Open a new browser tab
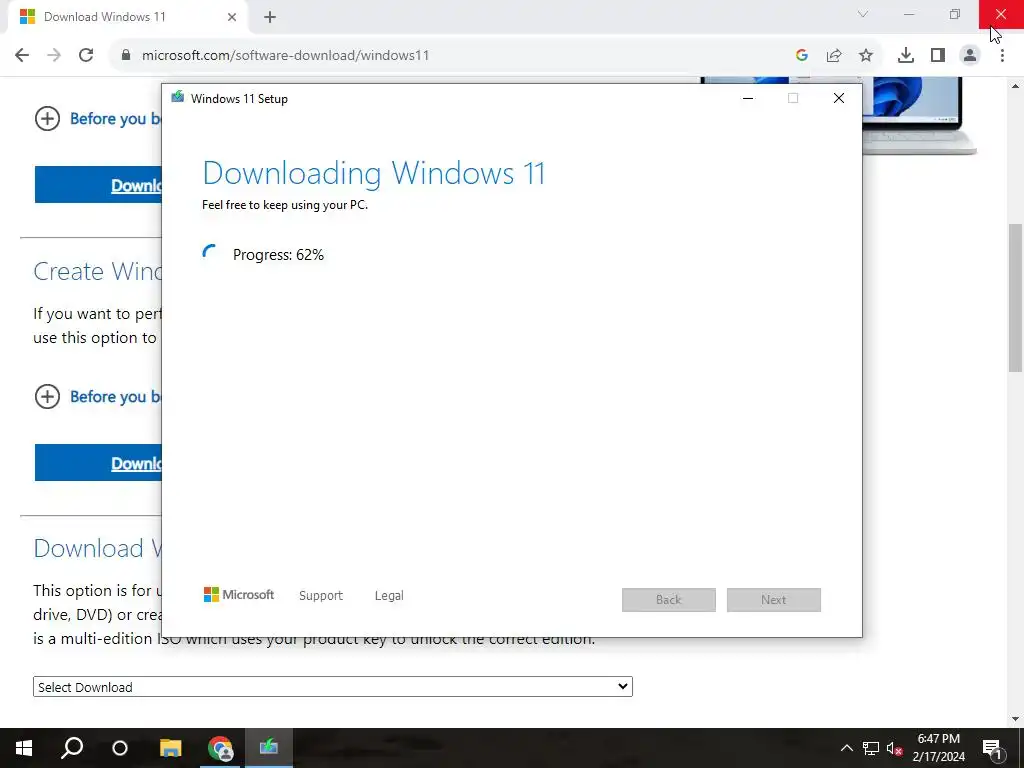Screen dimensions: 1024x768 270,17
